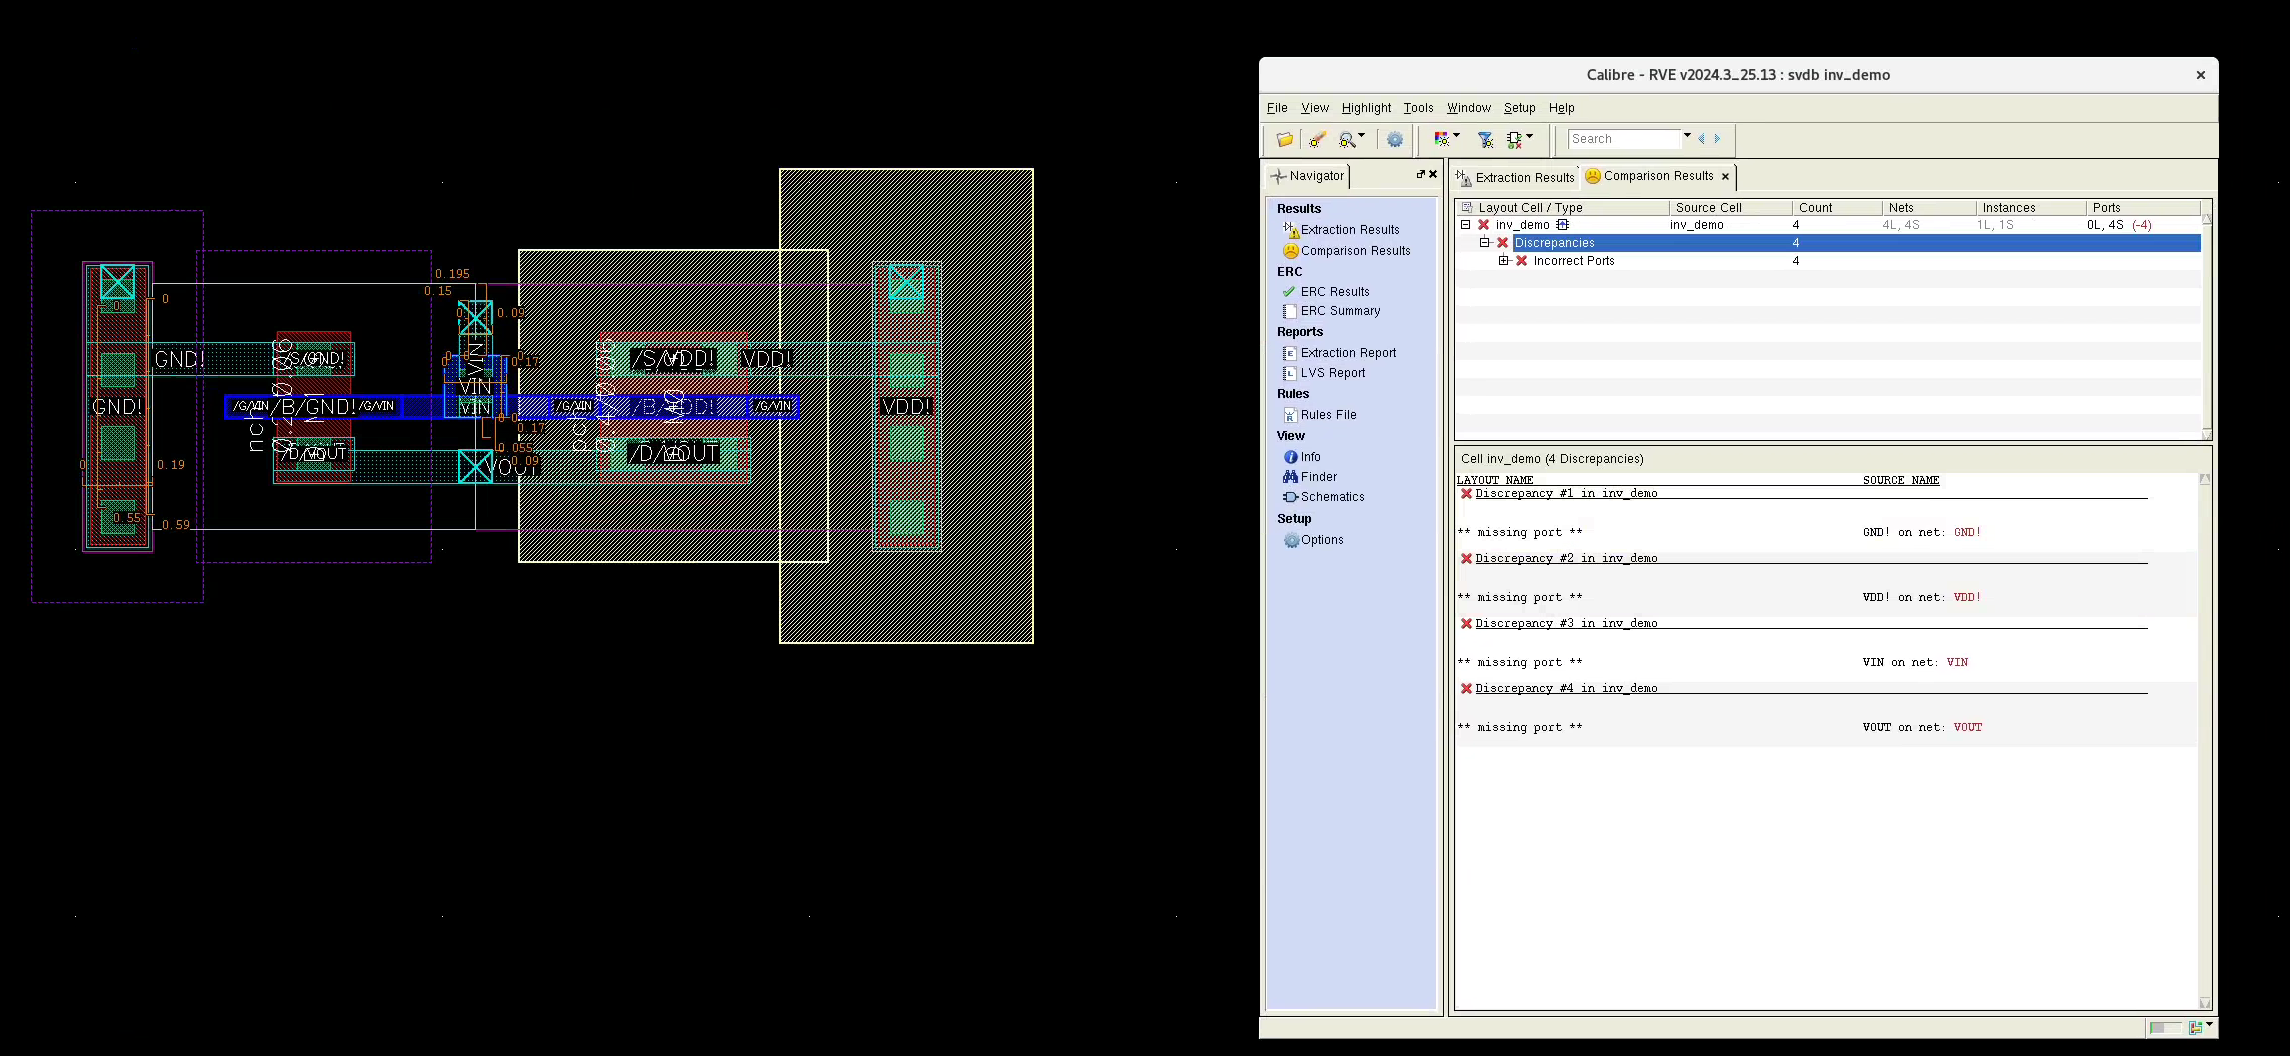The image size is (2290, 1056).
Task: Expand the Incorrect Ports node
Action: pos(1503,261)
